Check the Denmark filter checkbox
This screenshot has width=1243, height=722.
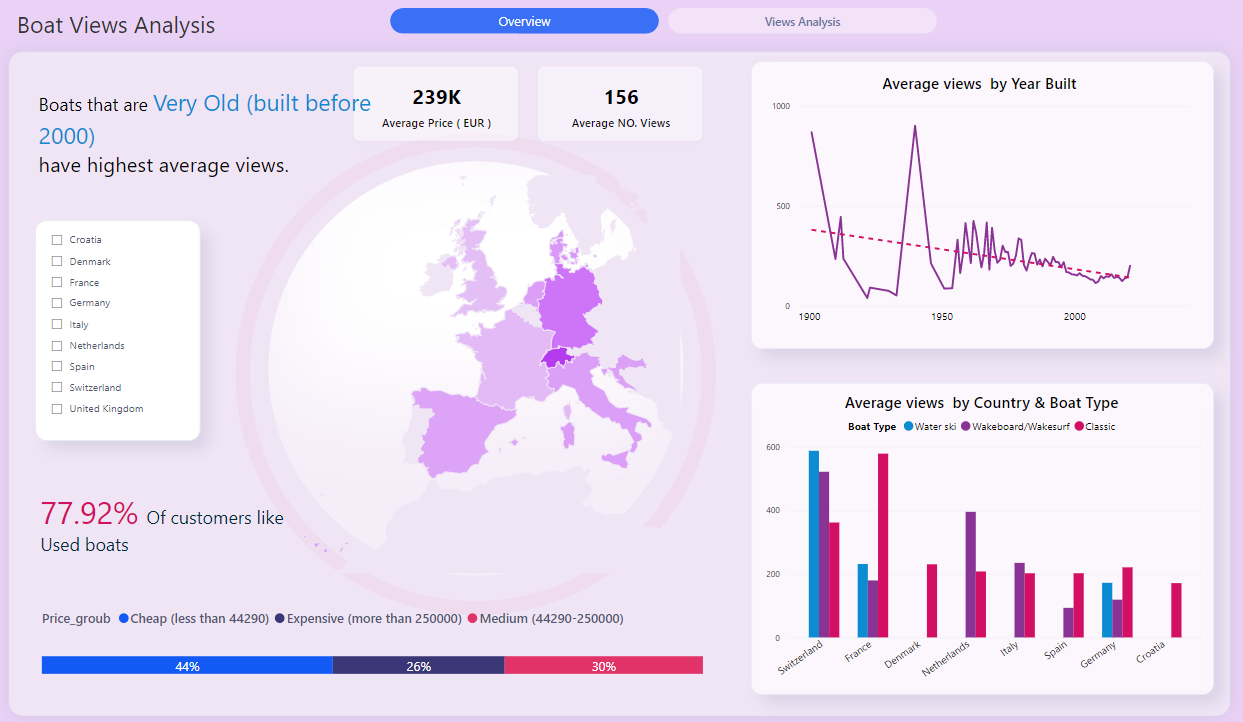click(56, 261)
